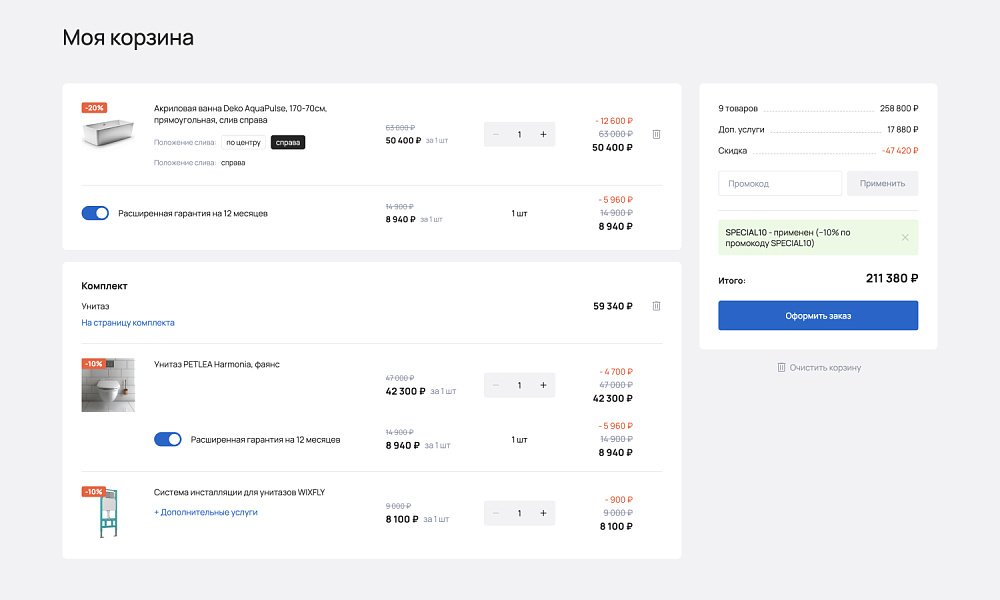Image resolution: width=1000 pixels, height=600 pixels.
Task: Increase quantity of Deko AquaPulse bathtub
Action: click(543, 134)
